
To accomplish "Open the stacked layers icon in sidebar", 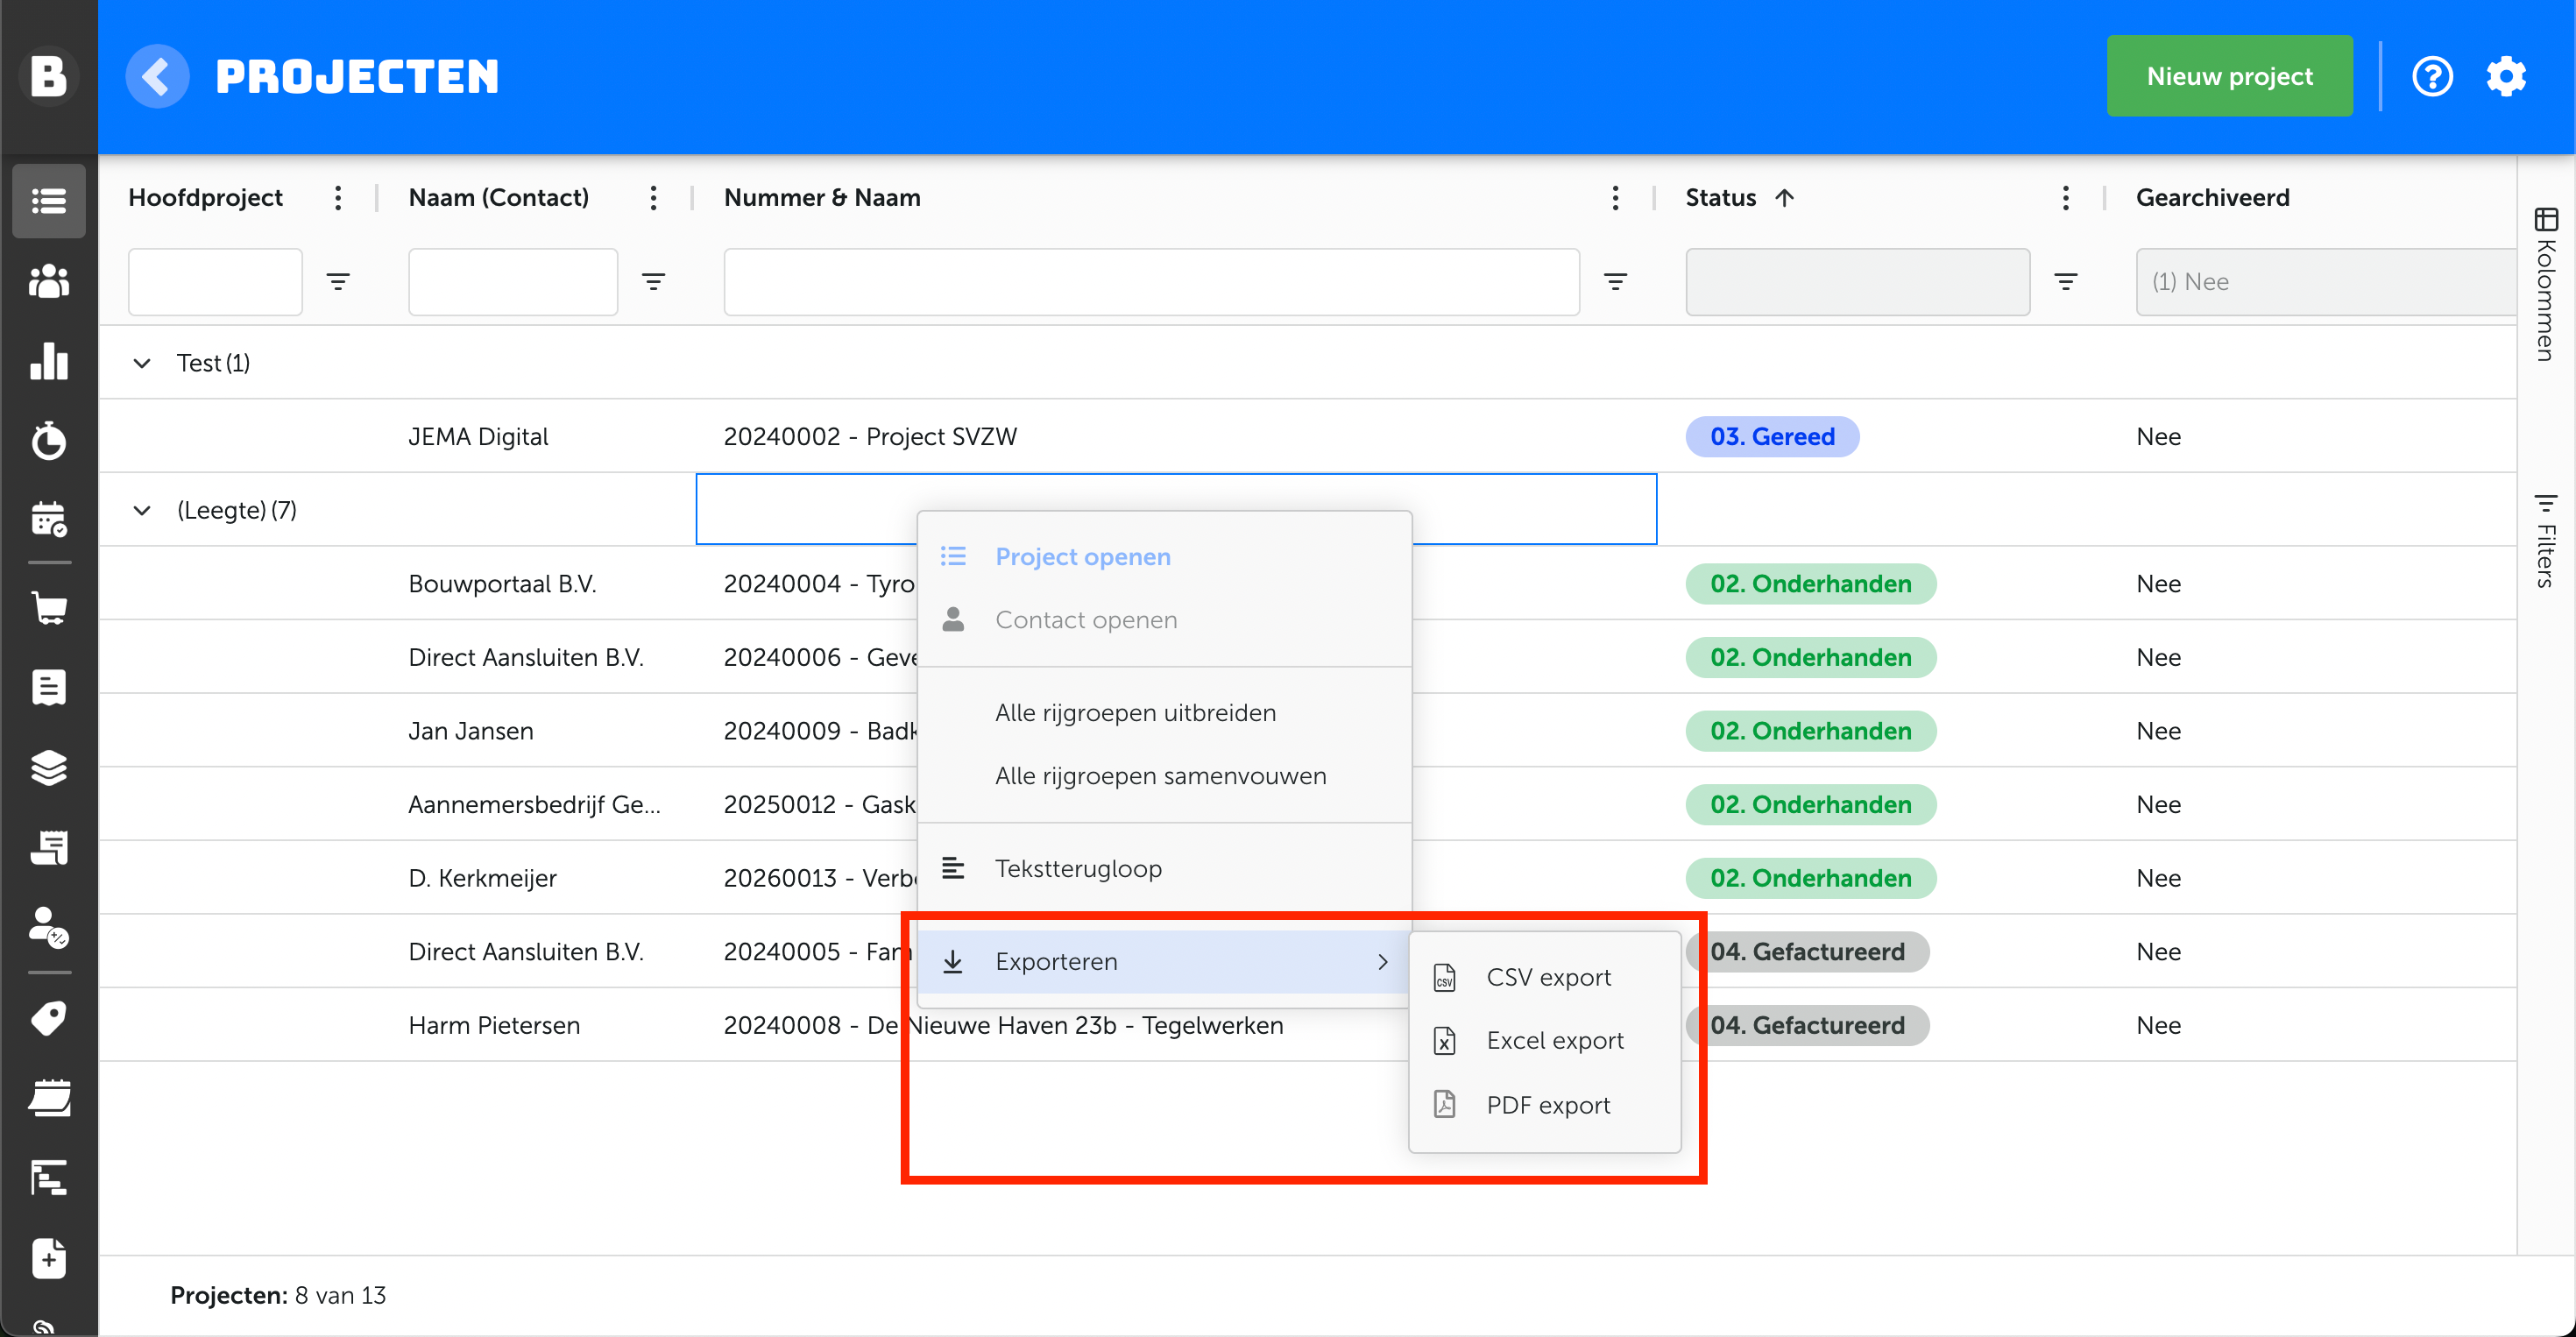I will (x=48, y=767).
